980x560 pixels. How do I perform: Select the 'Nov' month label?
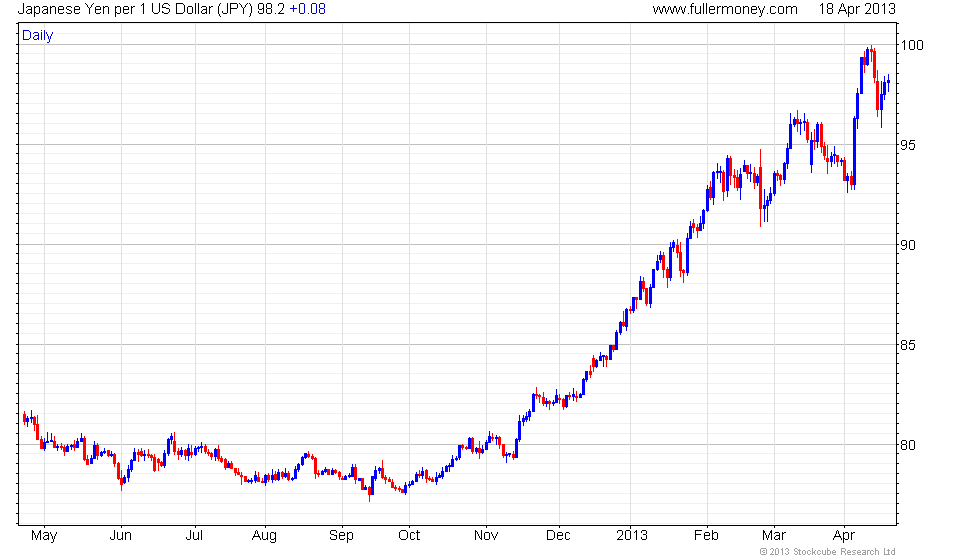coord(486,536)
